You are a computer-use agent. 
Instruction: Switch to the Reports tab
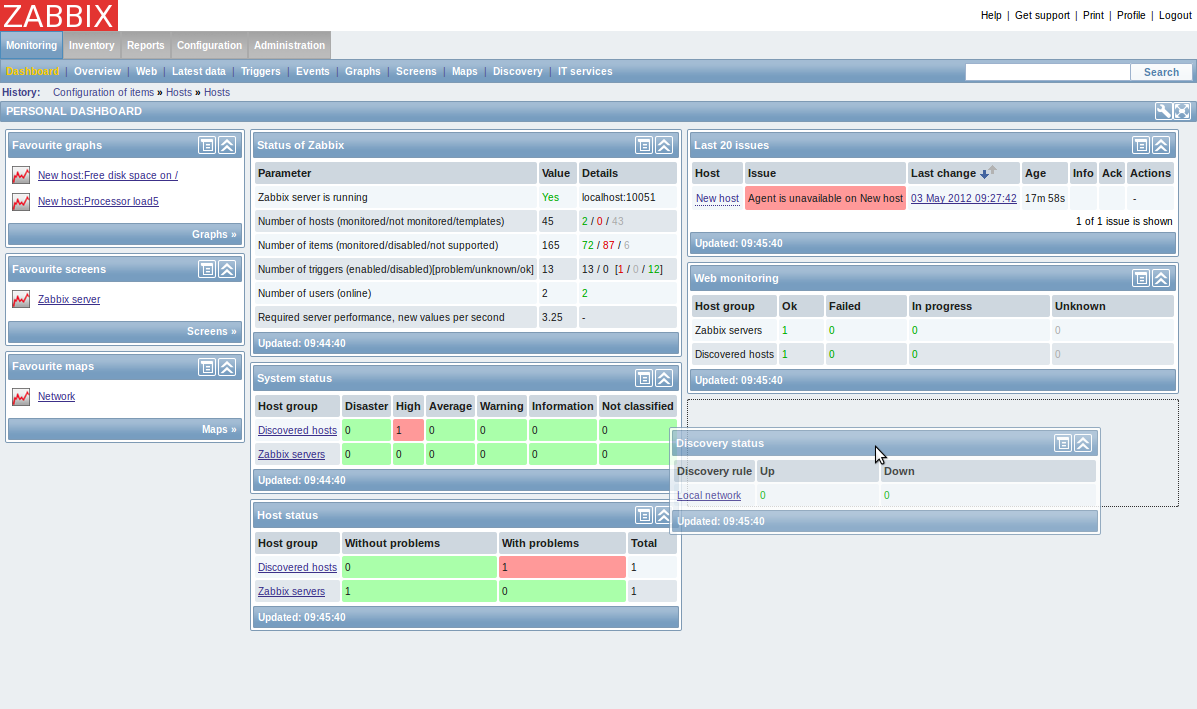coord(146,45)
